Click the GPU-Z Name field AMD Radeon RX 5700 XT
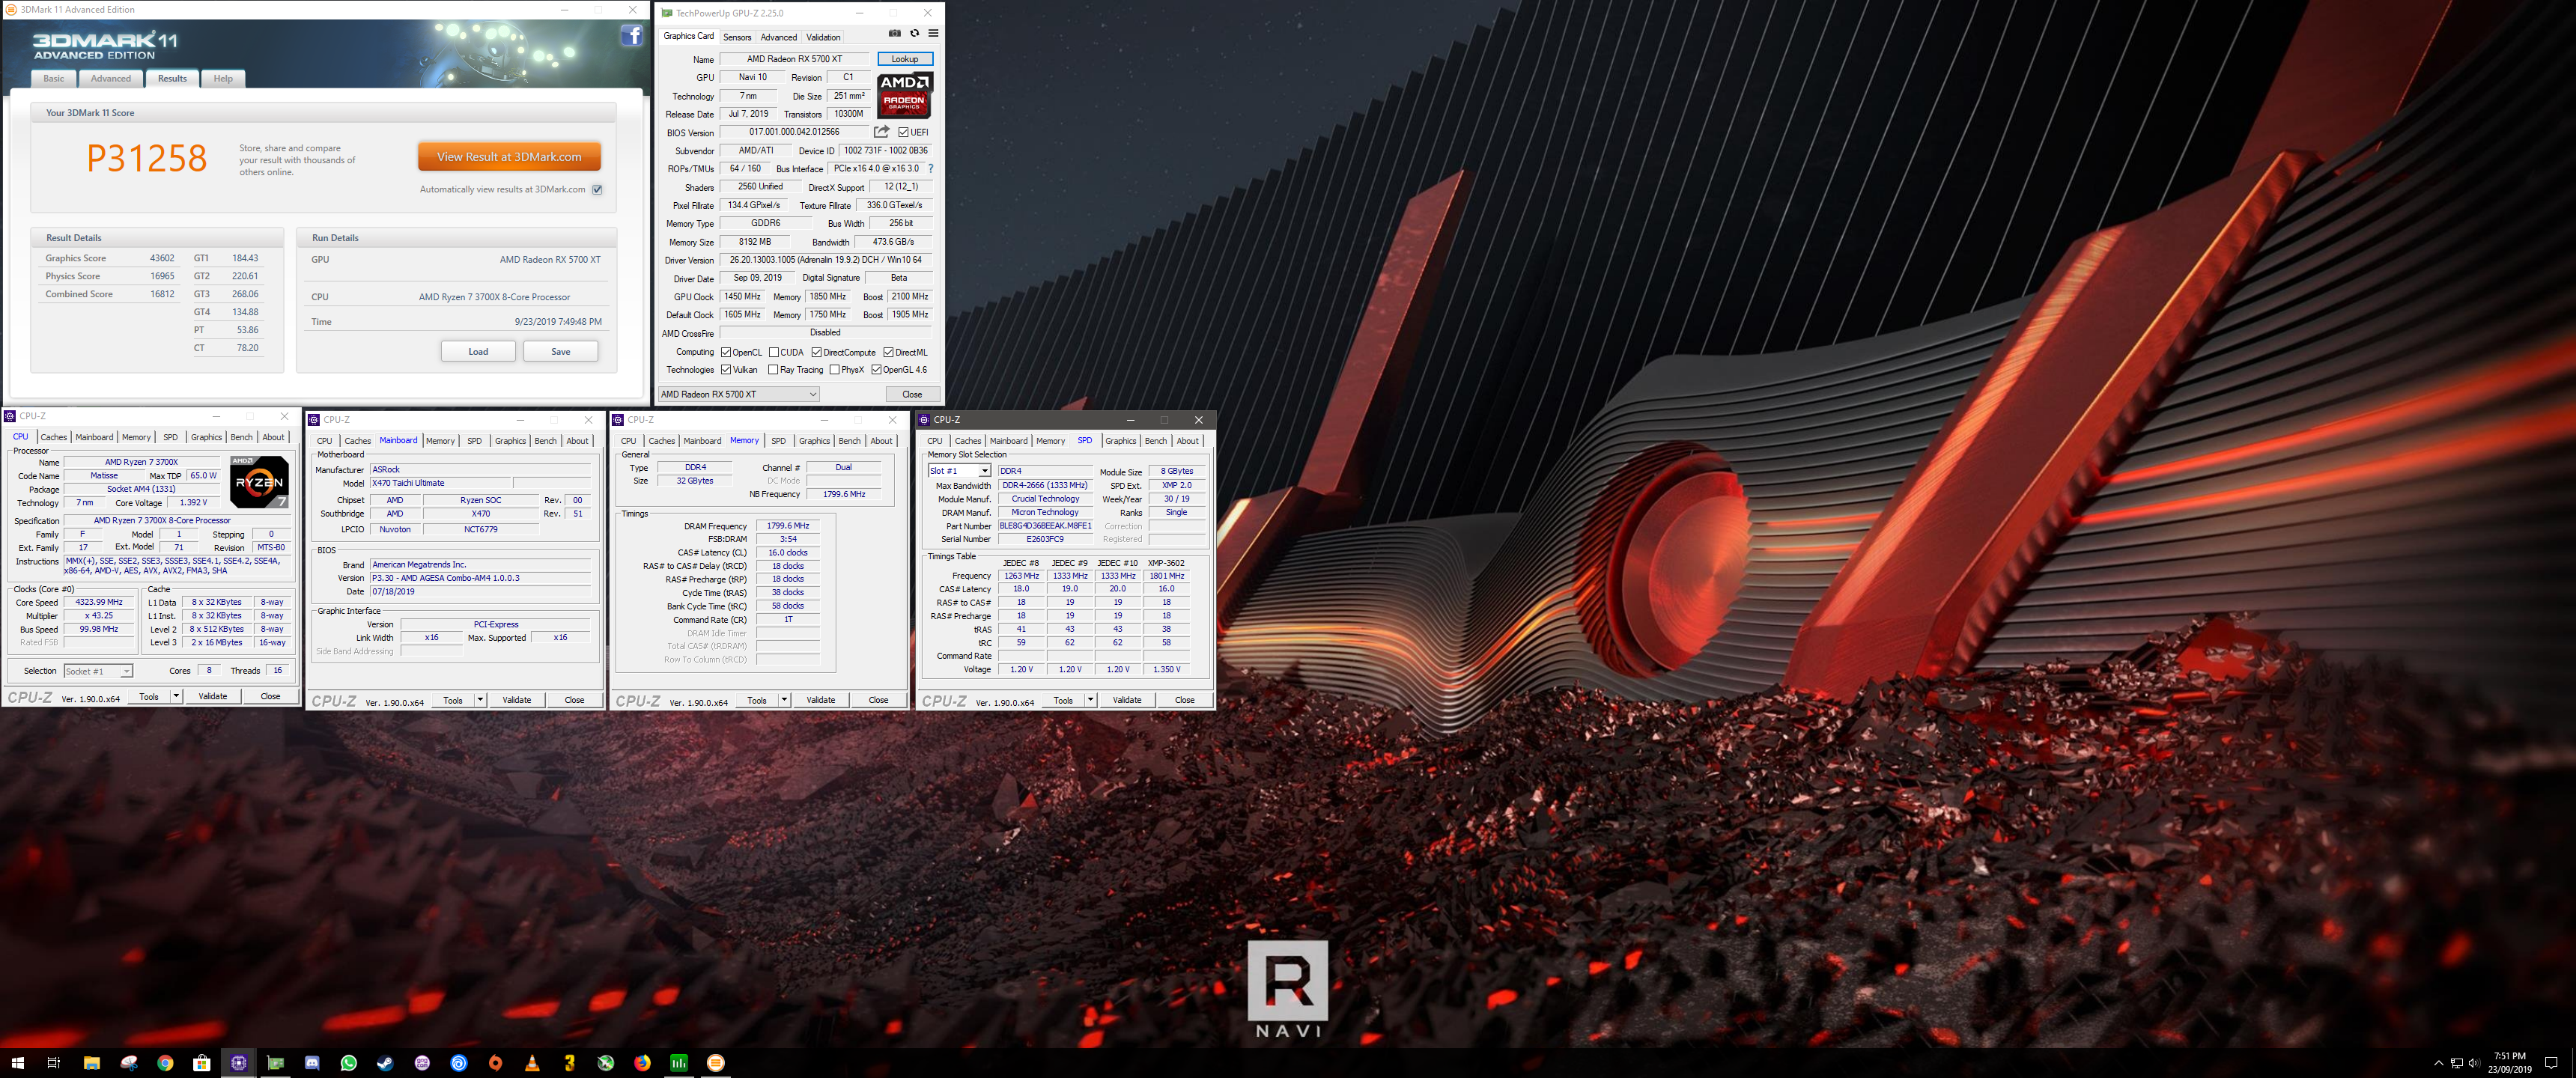The height and width of the screenshot is (1078, 2576). pyautogui.click(x=795, y=59)
